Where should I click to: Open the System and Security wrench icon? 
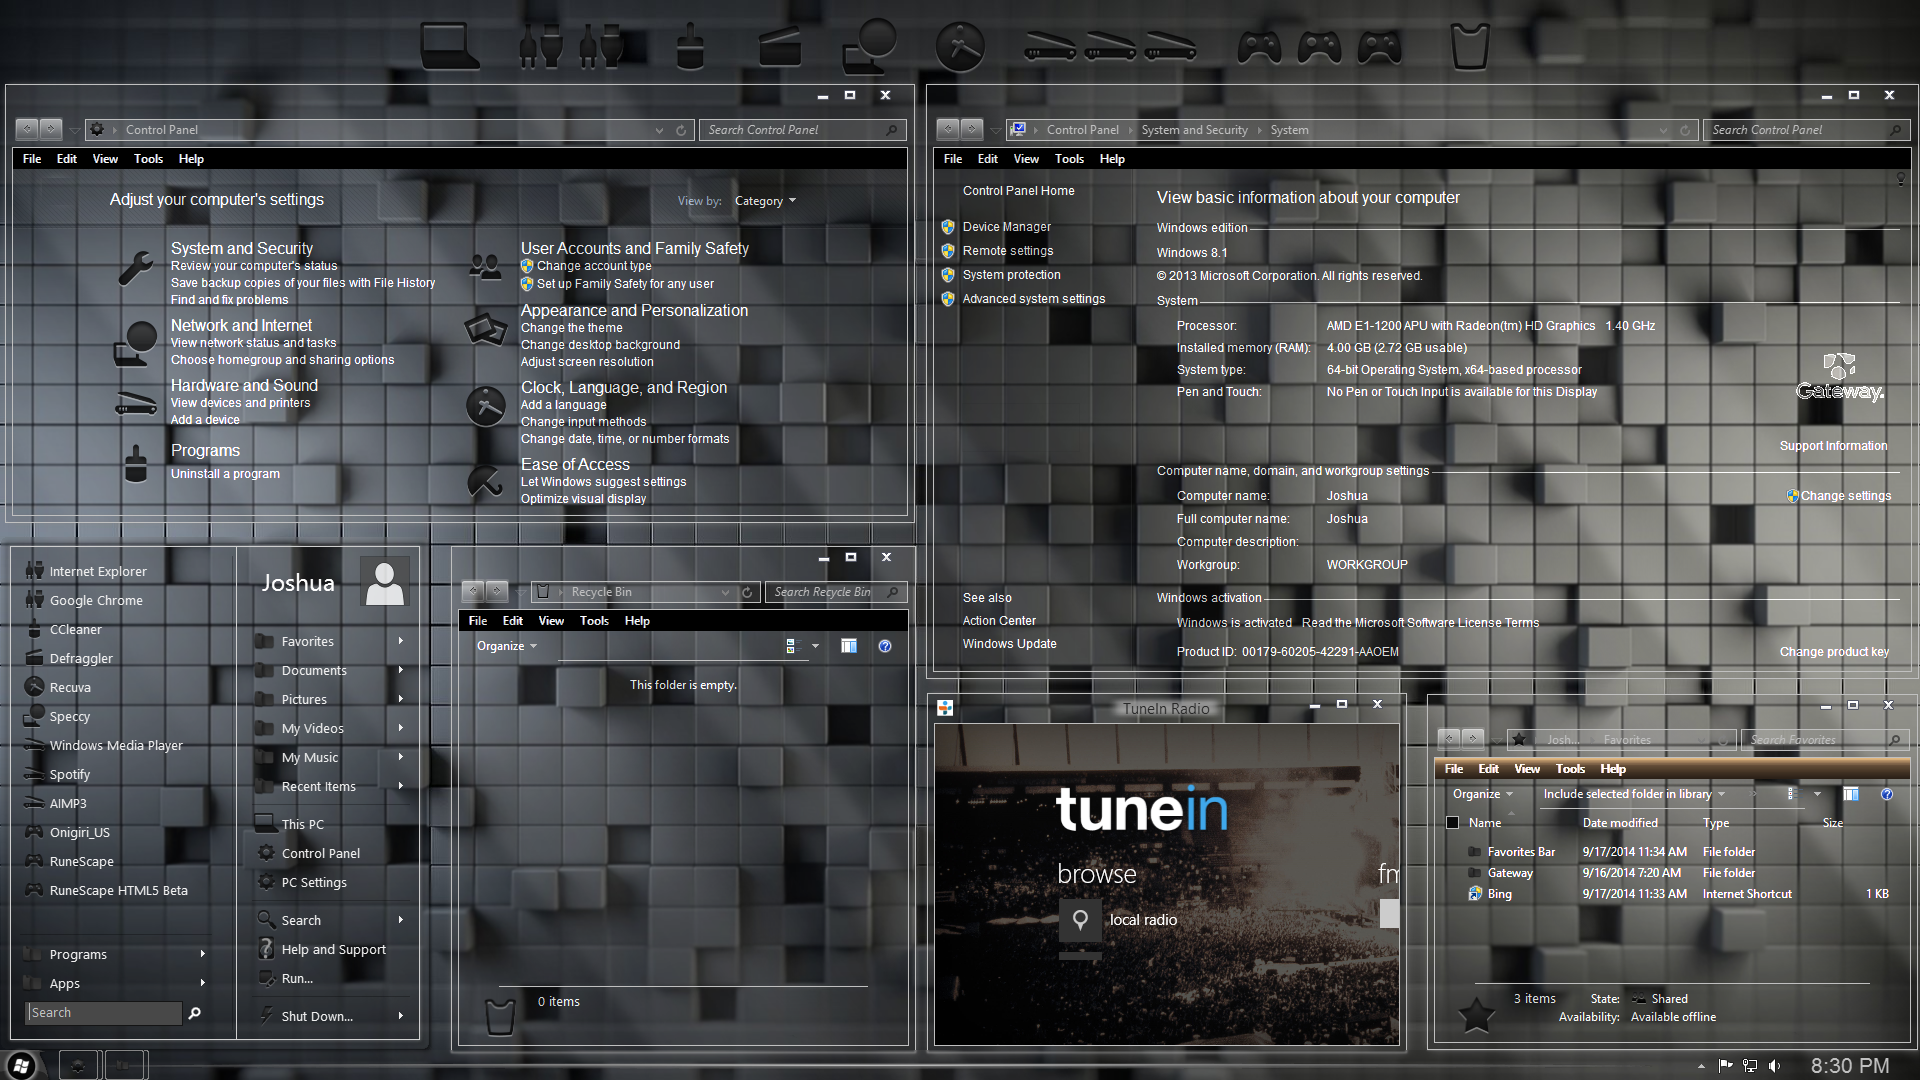pos(136,268)
